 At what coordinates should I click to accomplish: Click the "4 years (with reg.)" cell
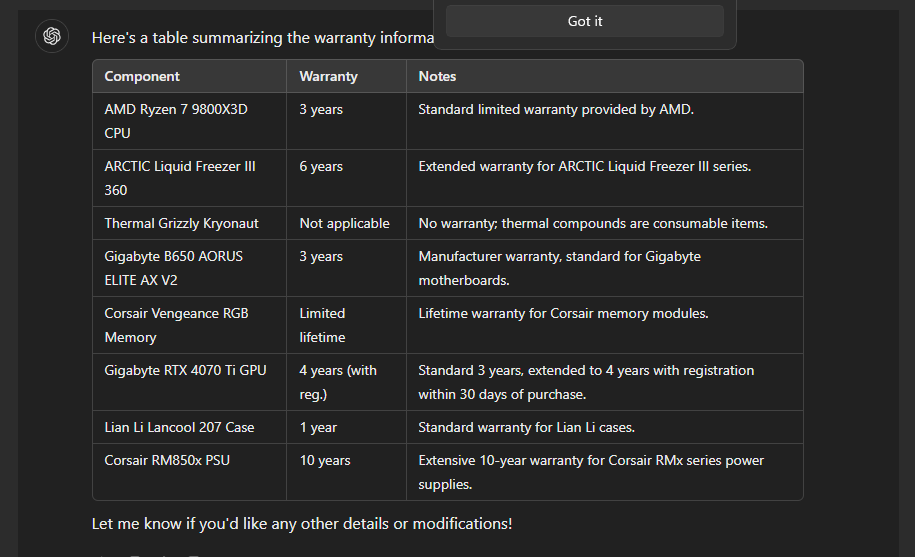coord(347,382)
